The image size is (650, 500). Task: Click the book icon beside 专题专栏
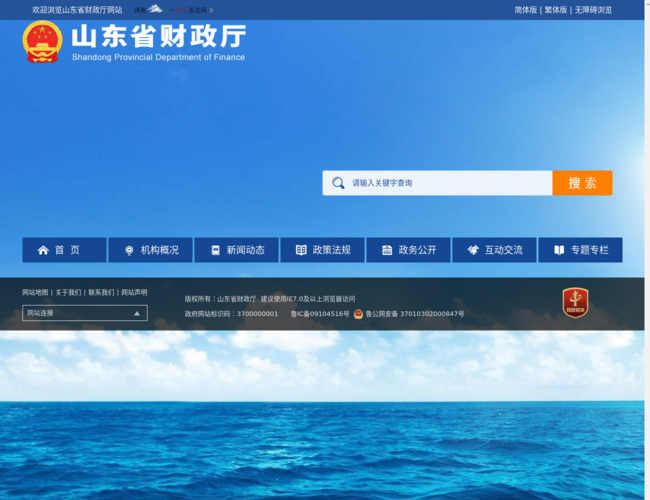click(559, 250)
